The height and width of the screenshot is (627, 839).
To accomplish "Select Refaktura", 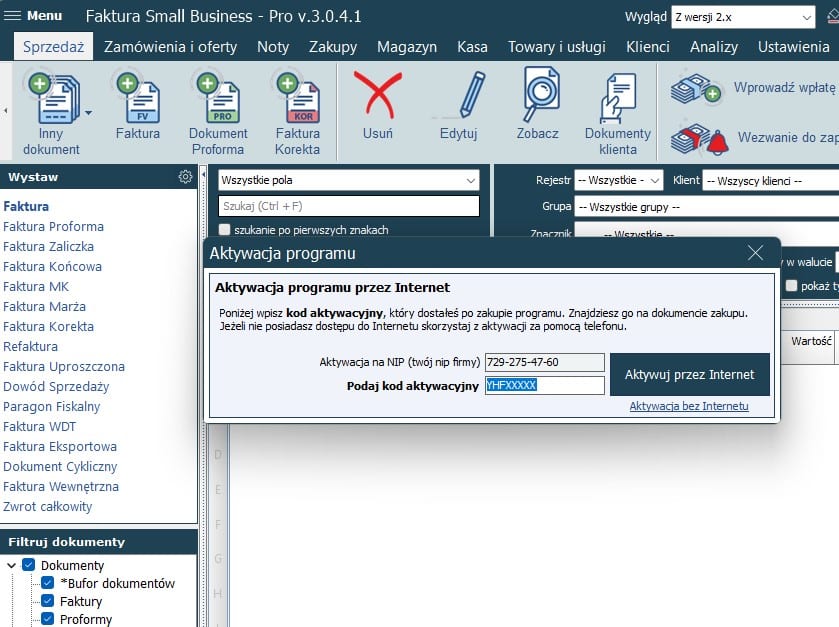I will point(30,347).
